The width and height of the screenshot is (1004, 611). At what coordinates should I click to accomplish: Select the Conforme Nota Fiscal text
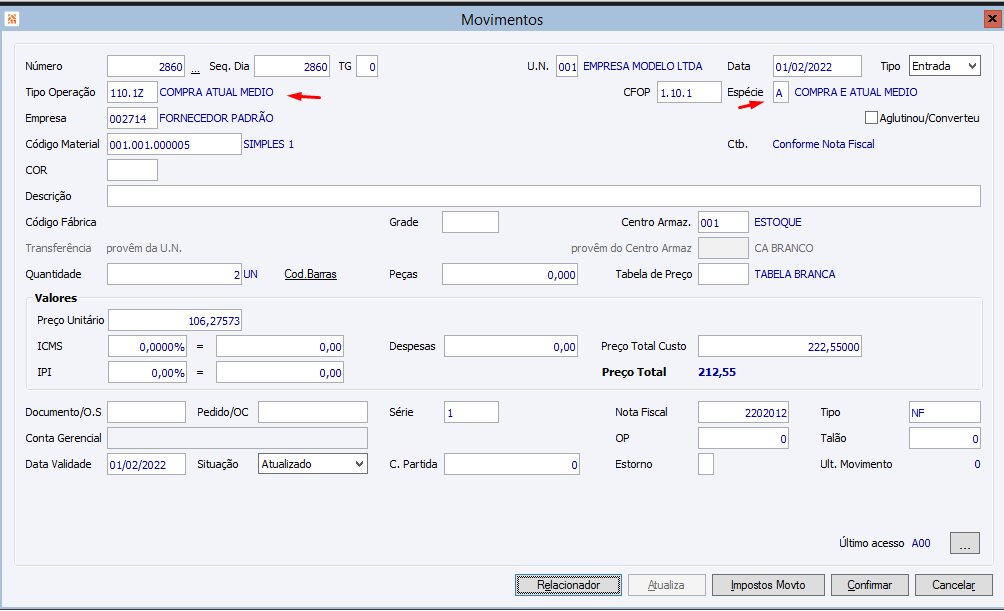coord(823,144)
